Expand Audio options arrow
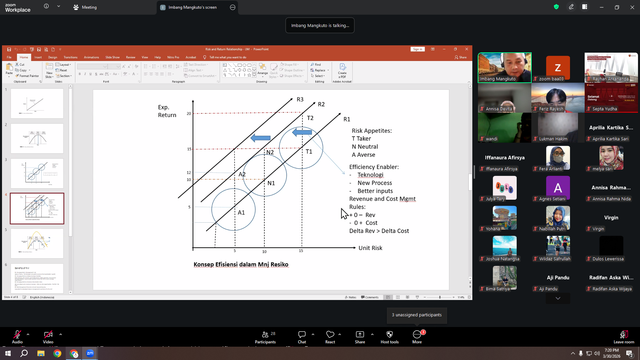Image resolution: width=640 pixels, height=360 pixels. [28, 334]
